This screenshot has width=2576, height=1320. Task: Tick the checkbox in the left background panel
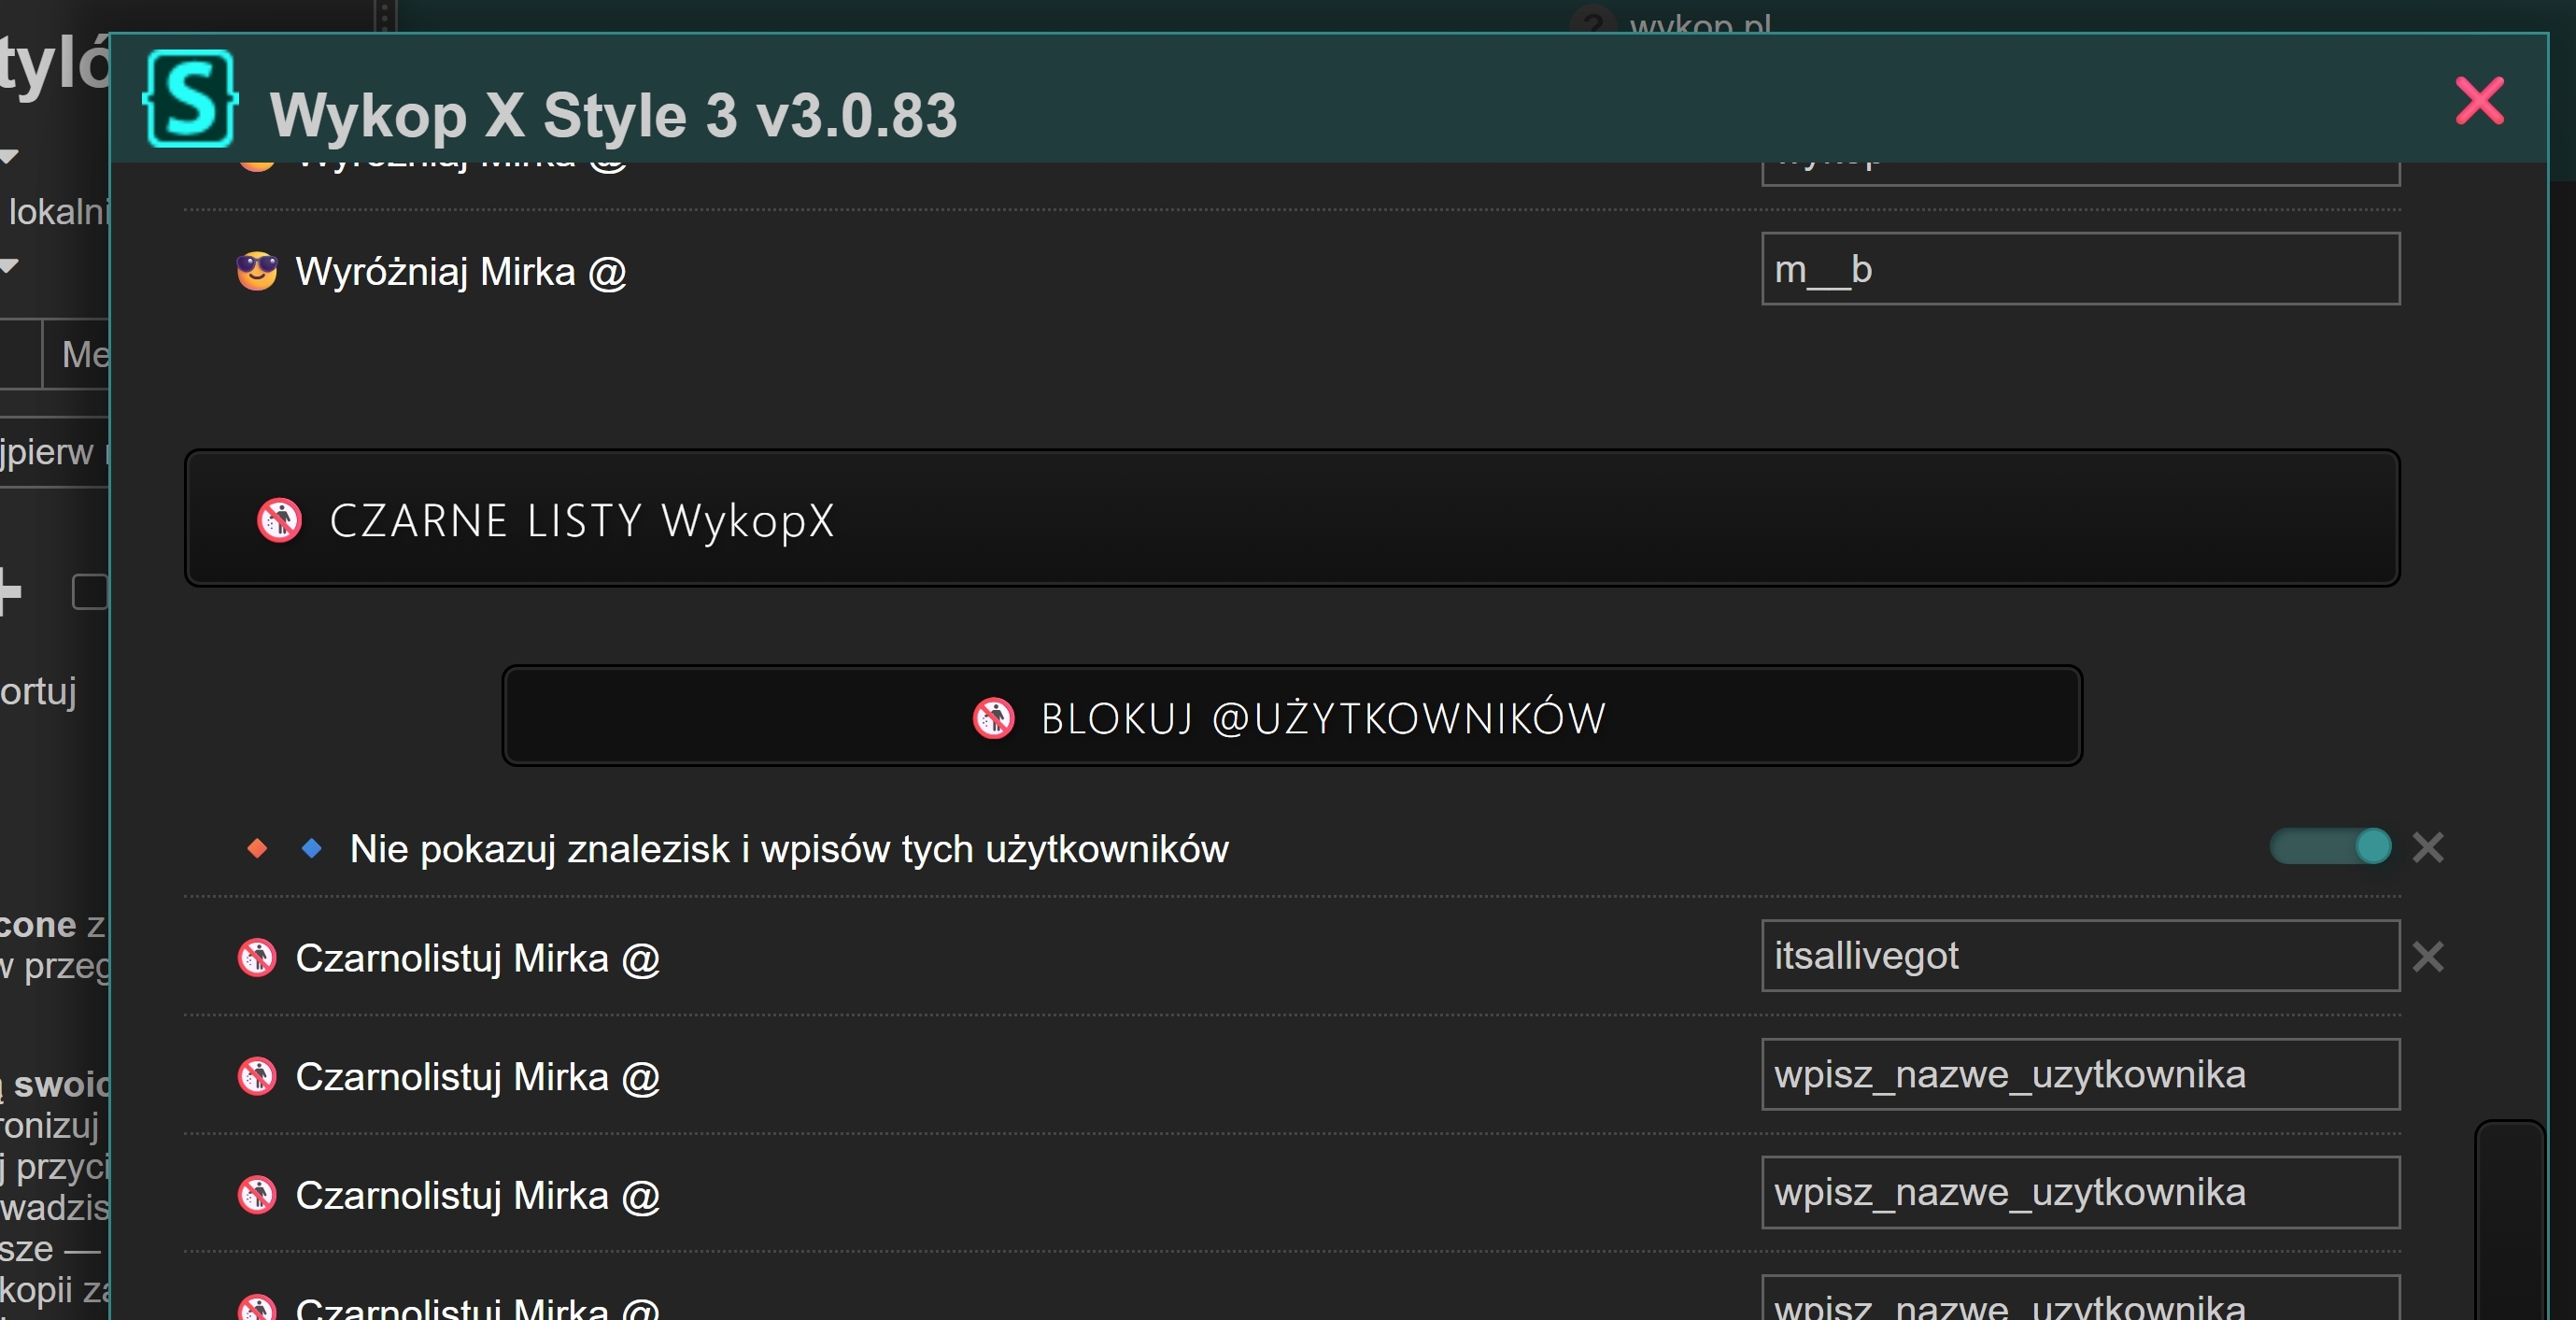(x=90, y=591)
